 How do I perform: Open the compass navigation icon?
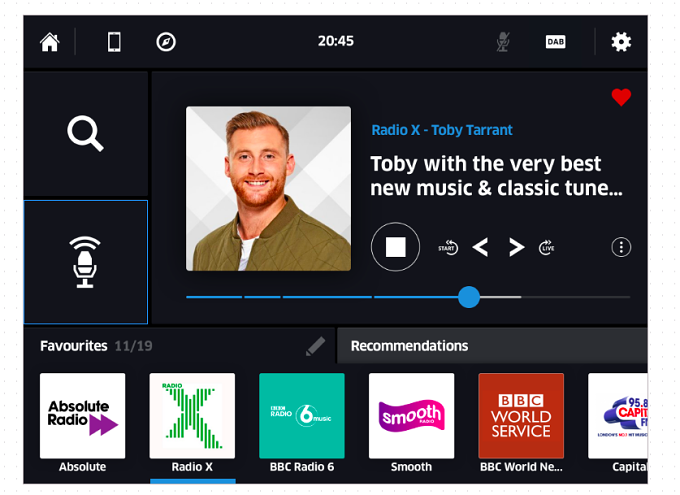[166, 42]
